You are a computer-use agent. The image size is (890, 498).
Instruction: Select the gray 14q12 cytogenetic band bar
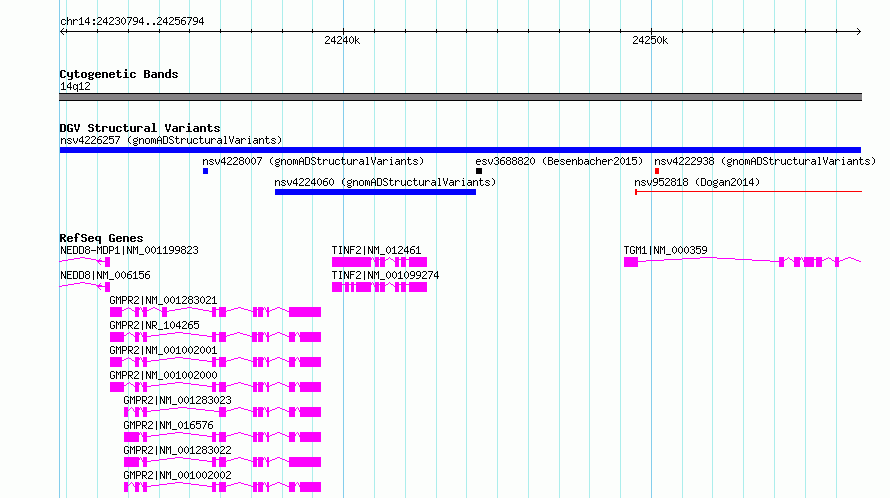coord(460,97)
